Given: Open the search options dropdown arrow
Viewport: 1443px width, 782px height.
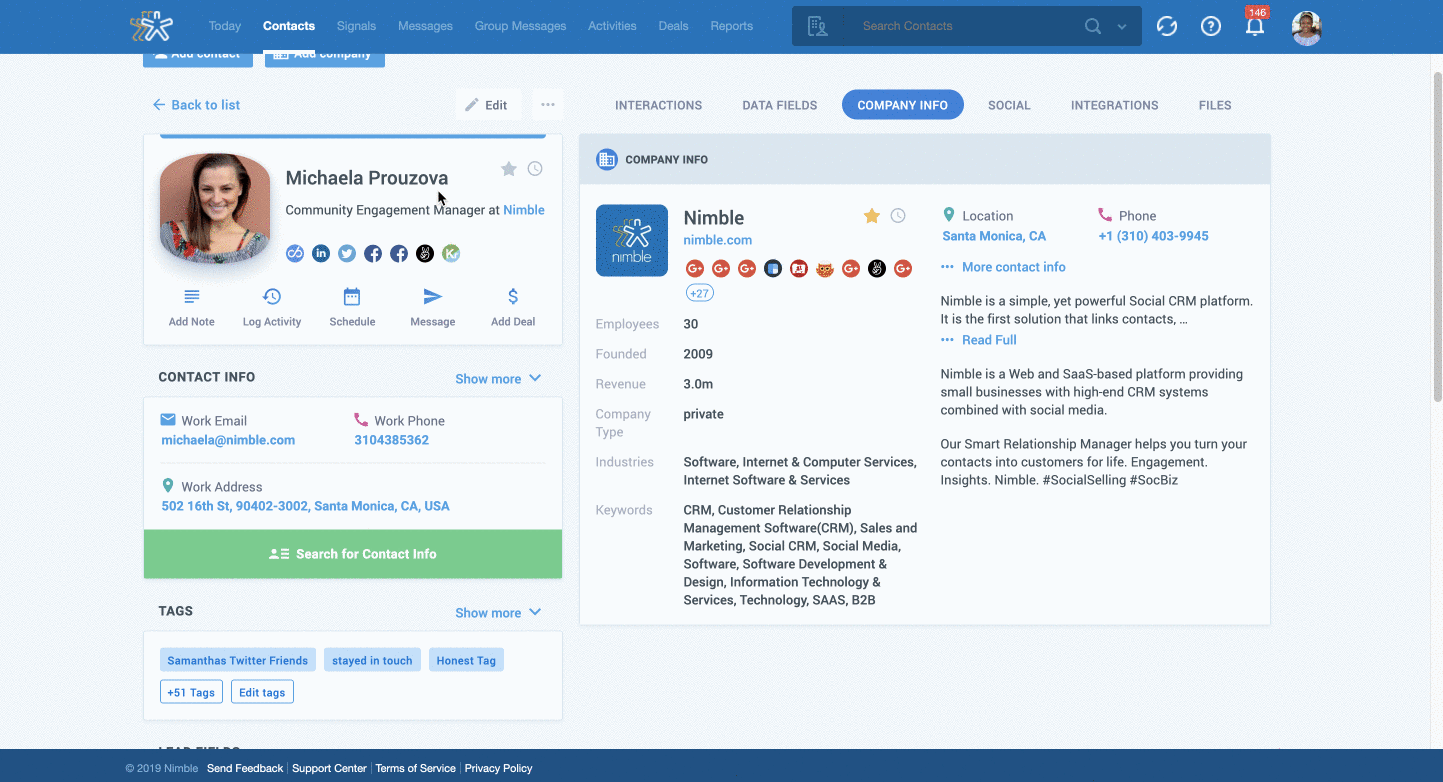Looking at the screenshot, I should coord(1121,25).
